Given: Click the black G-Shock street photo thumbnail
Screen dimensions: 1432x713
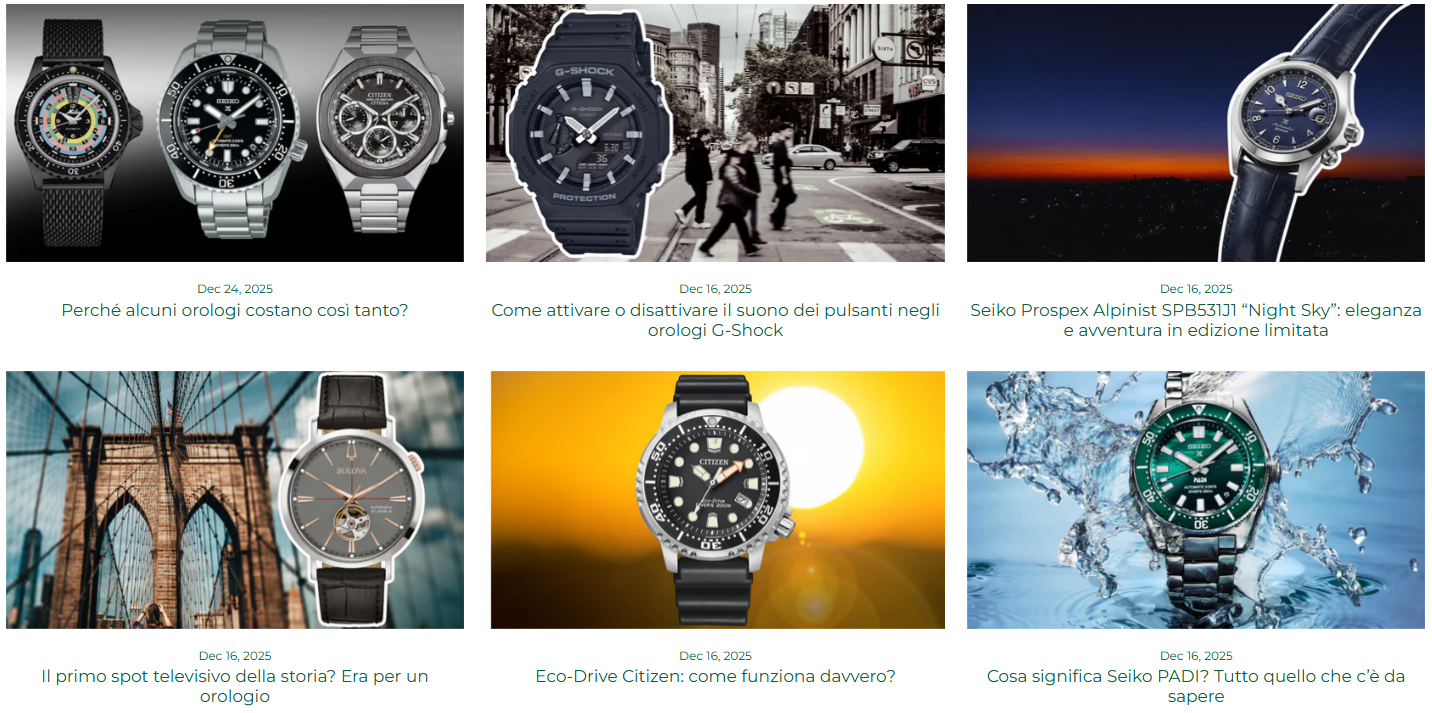Looking at the screenshot, I should tap(715, 133).
